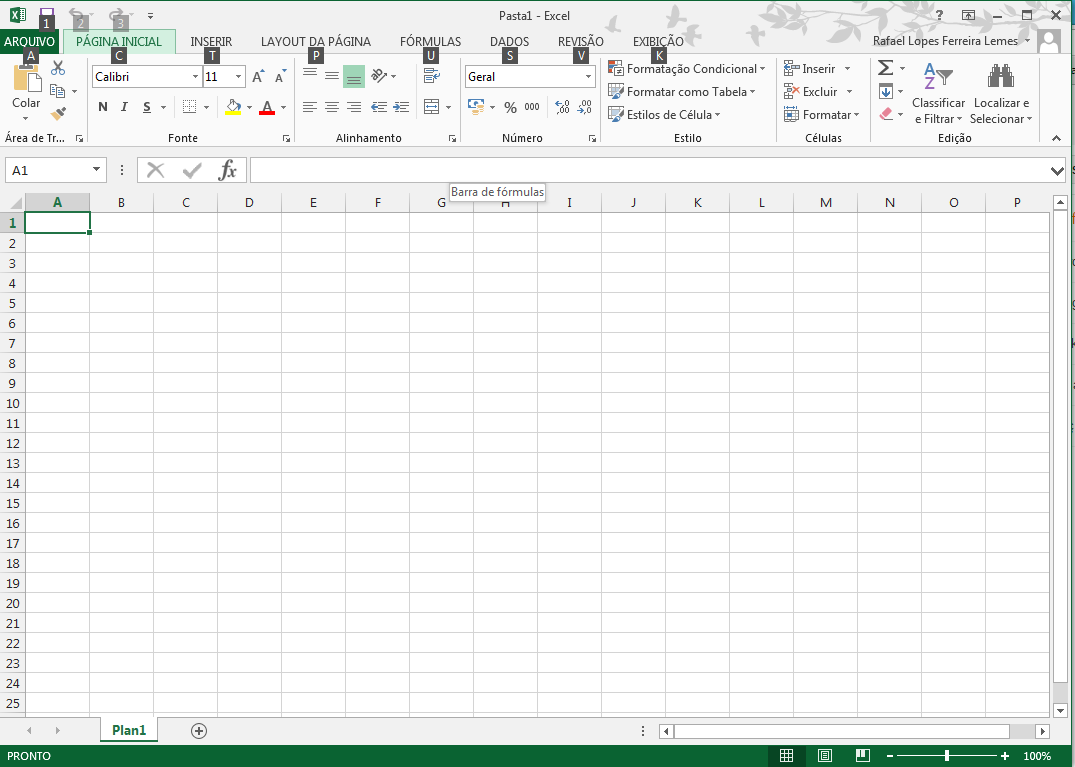Add a new sheet with the plus button

198,731
